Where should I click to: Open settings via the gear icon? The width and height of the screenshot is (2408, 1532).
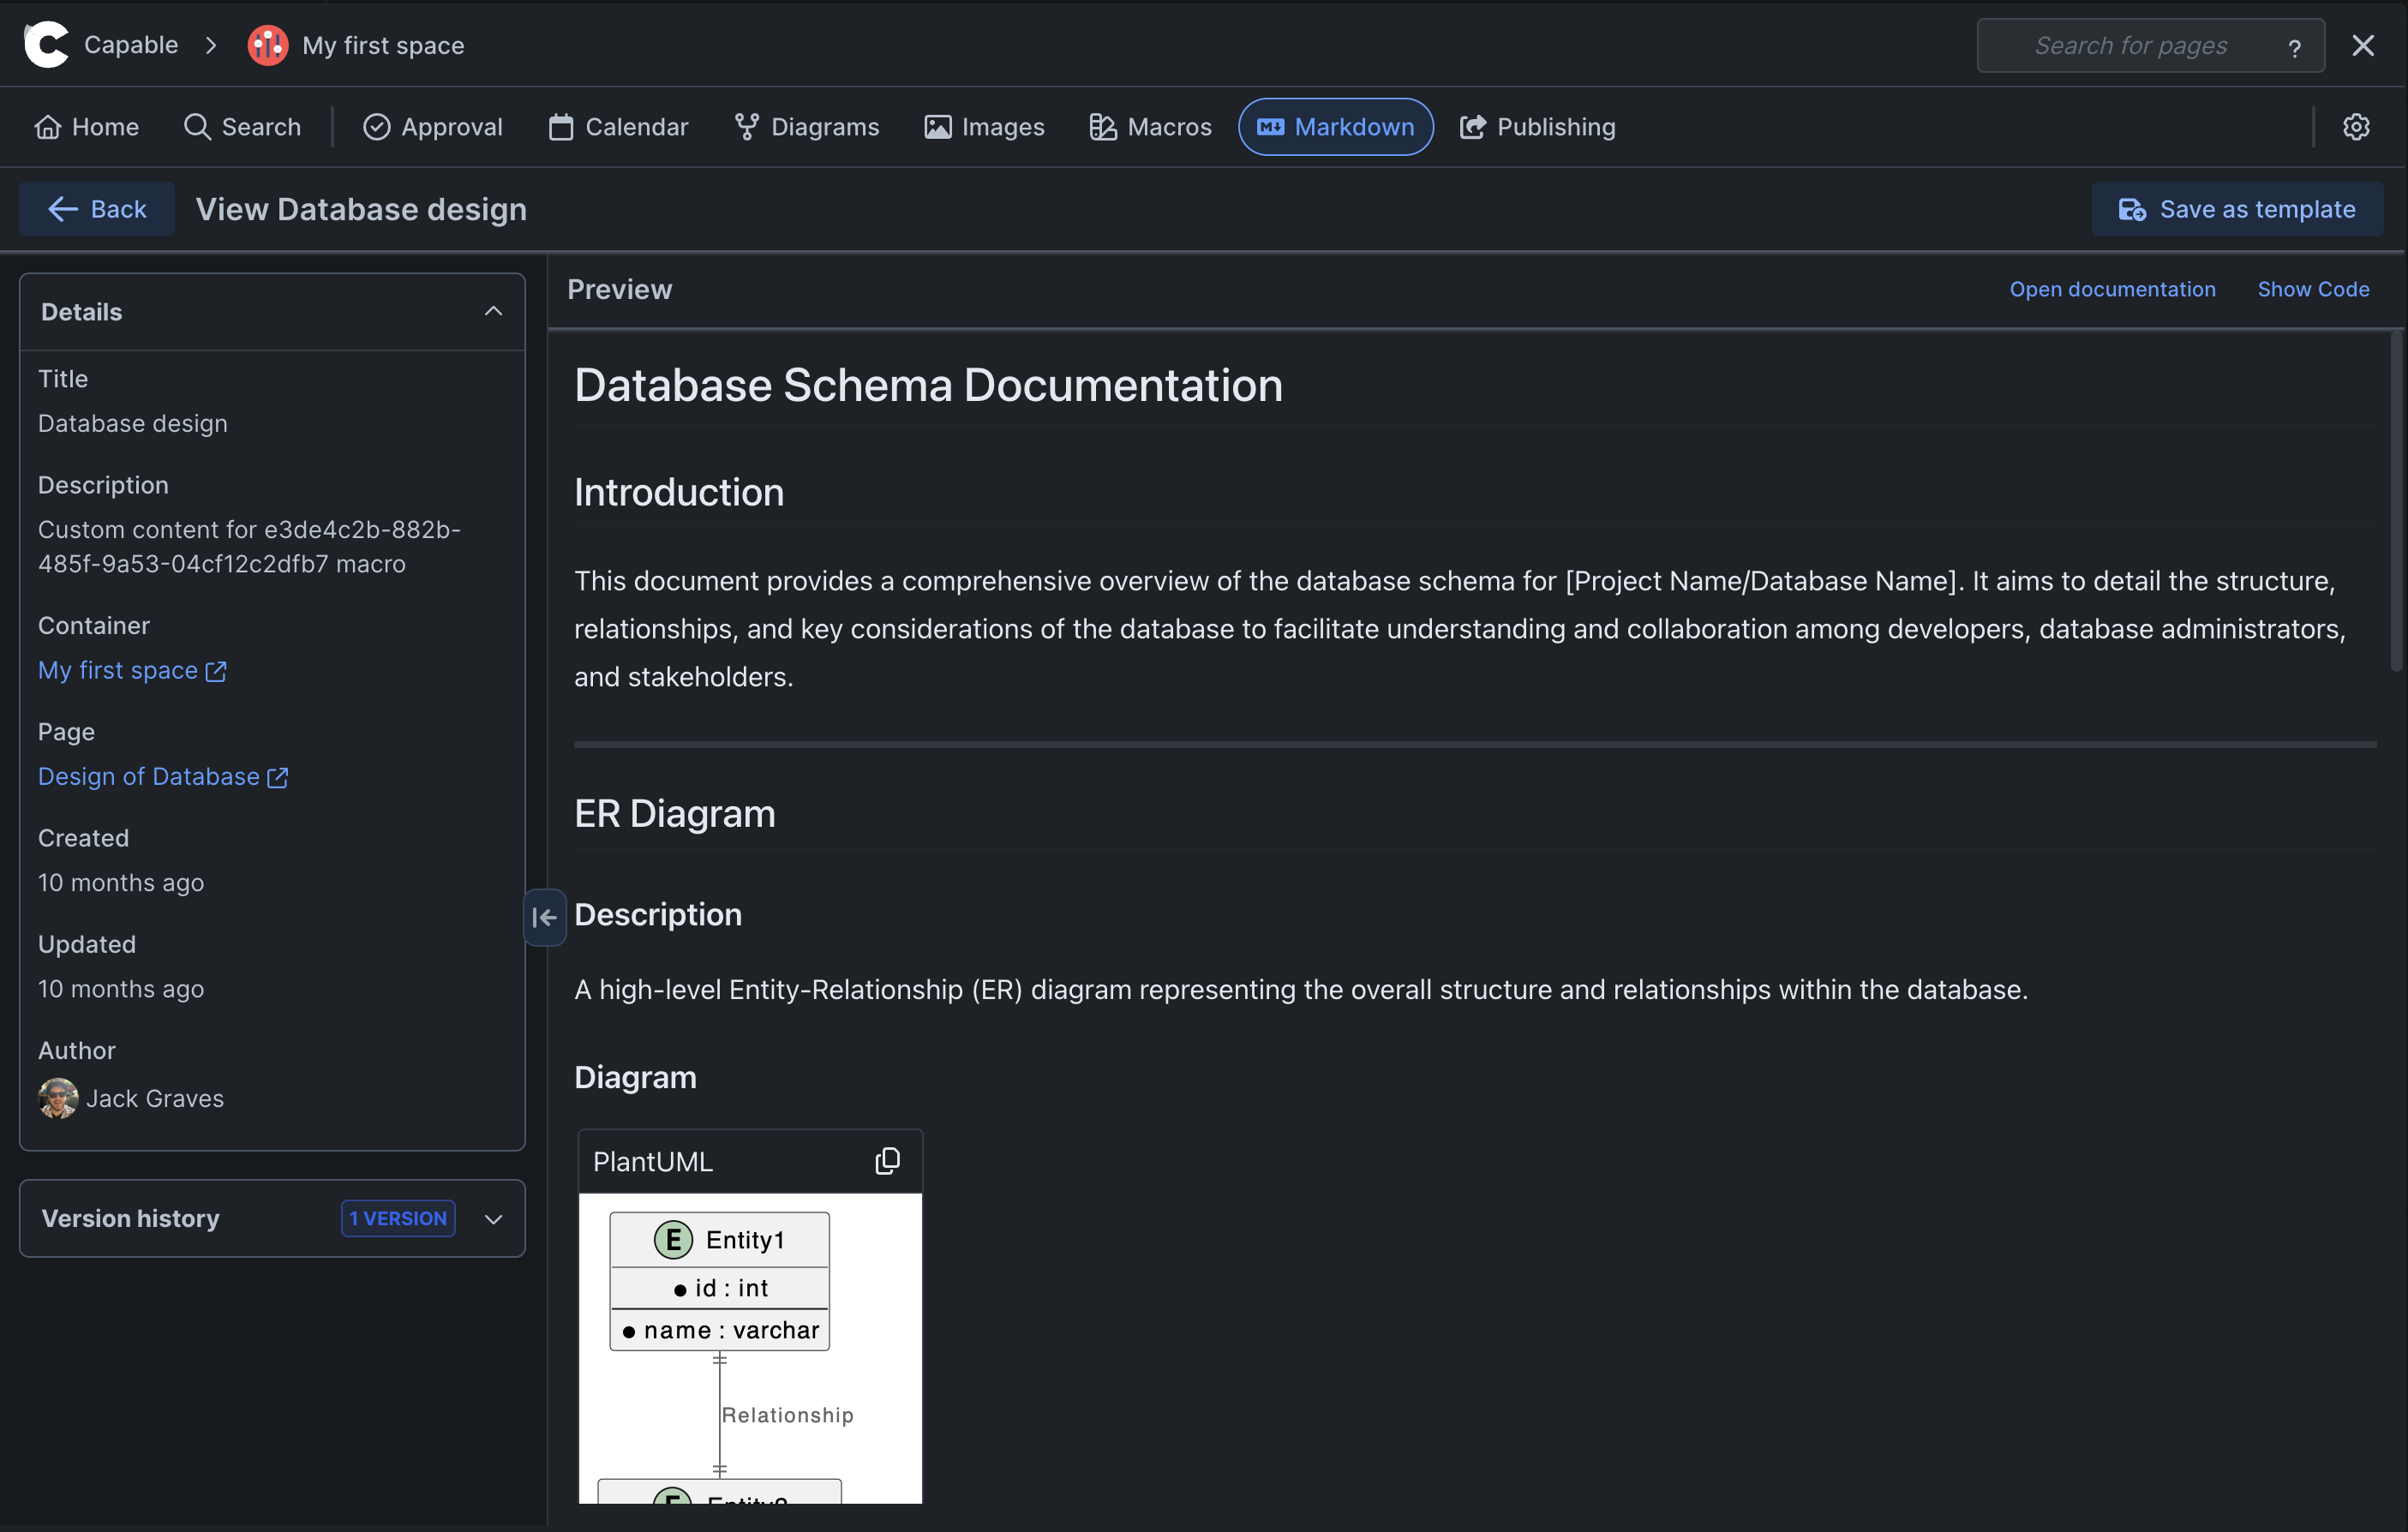[x=2356, y=127]
